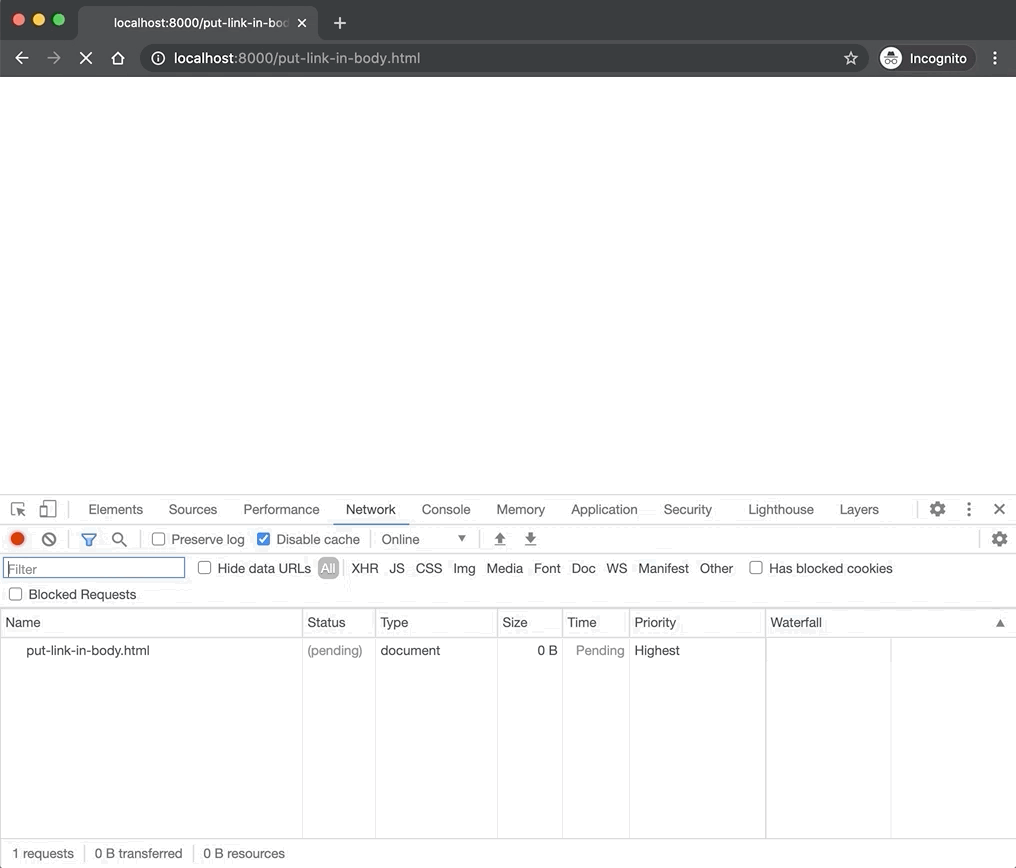Filter requests by Media

[504, 568]
